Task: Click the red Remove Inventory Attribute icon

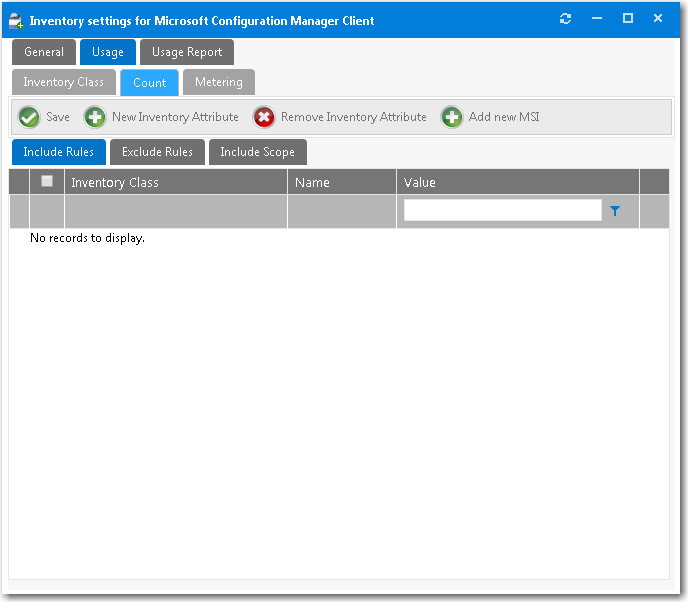Action: click(x=264, y=117)
